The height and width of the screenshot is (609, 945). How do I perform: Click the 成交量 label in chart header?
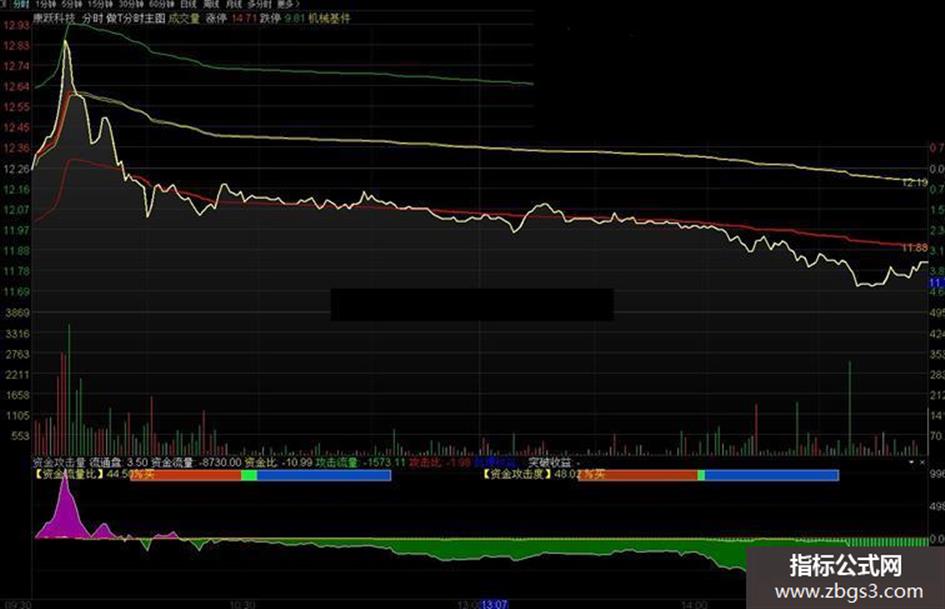pos(184,18)
